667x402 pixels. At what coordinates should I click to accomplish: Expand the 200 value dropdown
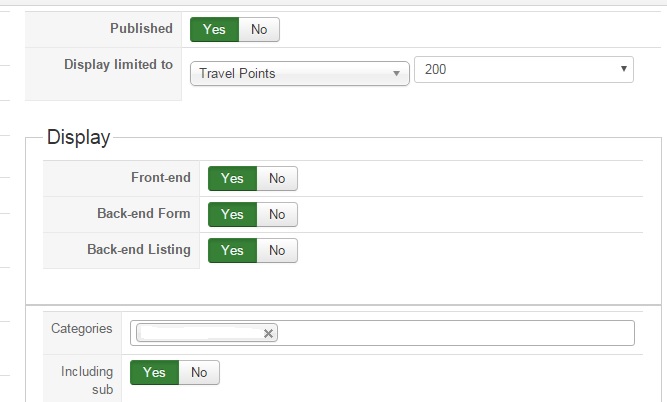[x=523, y=69]
